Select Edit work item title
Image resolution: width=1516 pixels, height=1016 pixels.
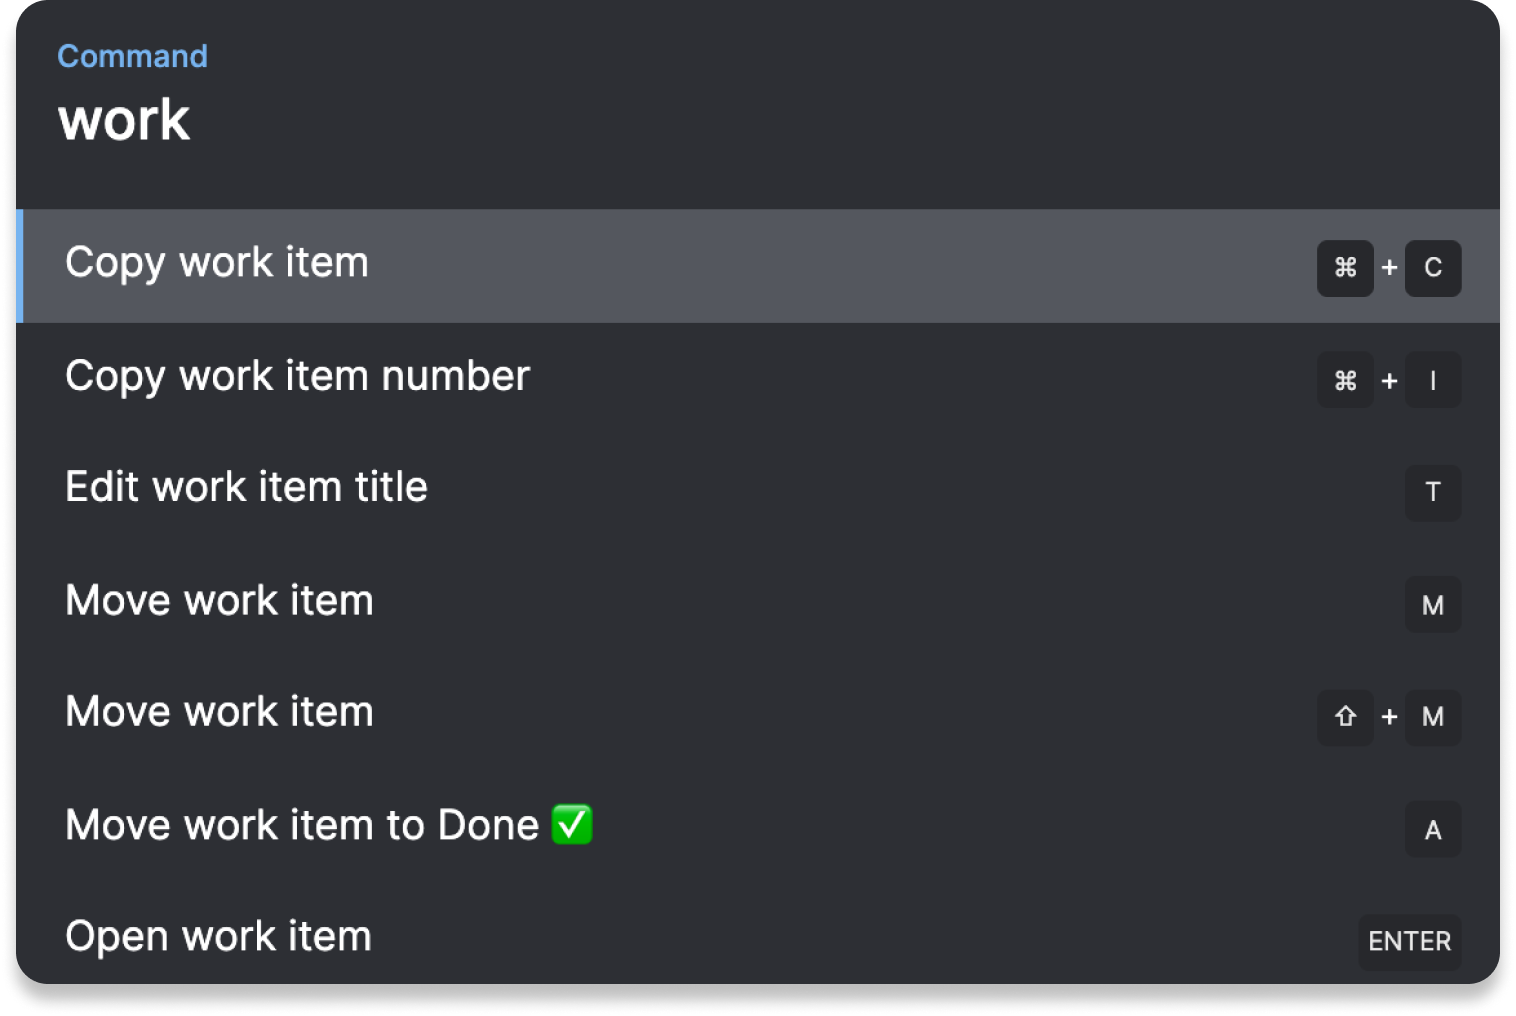246,488
